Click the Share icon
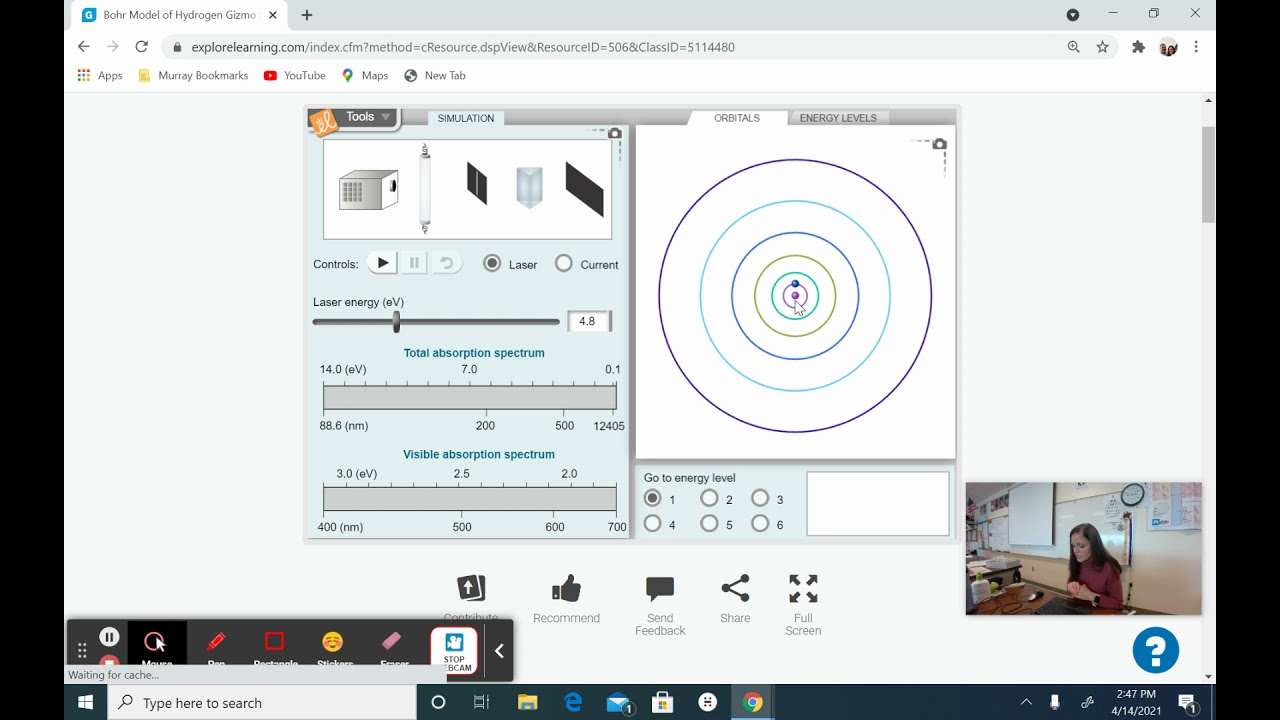This screenshot has height=720, width=1280. click(x=735, y=588)
